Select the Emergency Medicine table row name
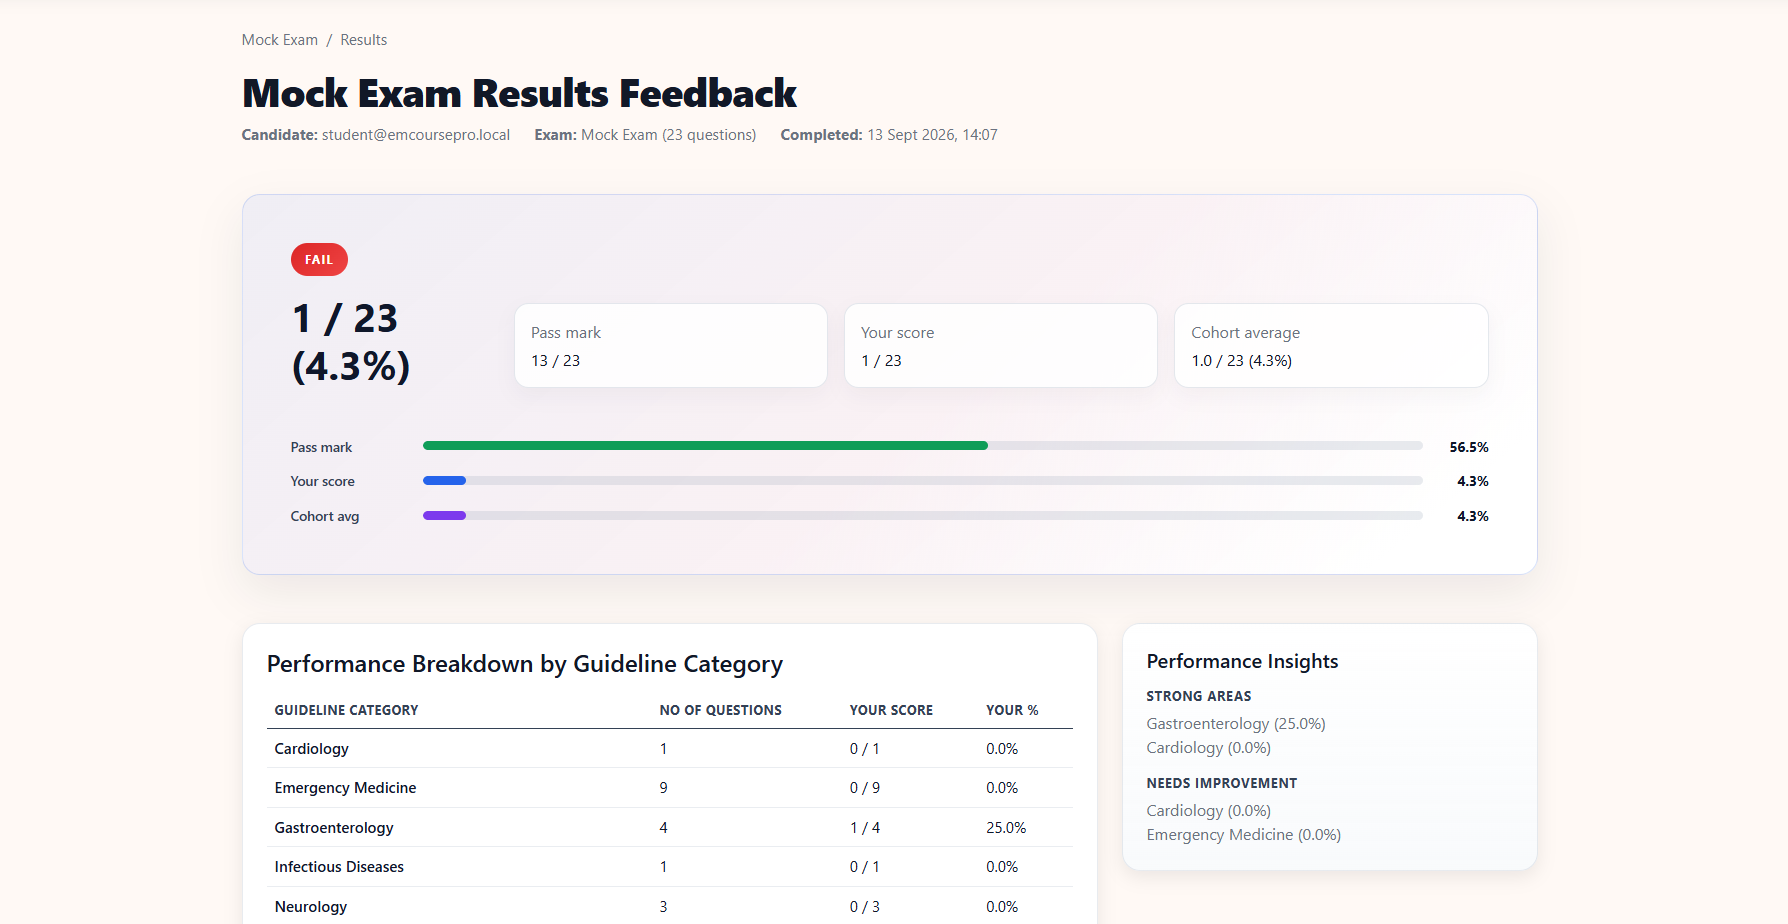 point(345,788)
